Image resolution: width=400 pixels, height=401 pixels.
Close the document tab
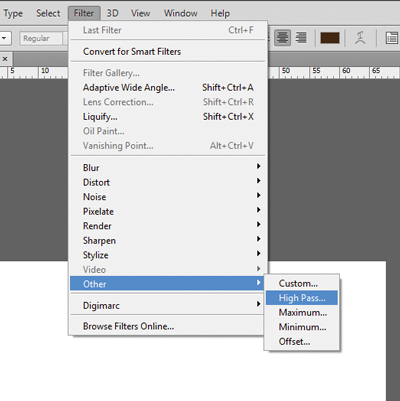pyautogui.click(x=5, y=59)
